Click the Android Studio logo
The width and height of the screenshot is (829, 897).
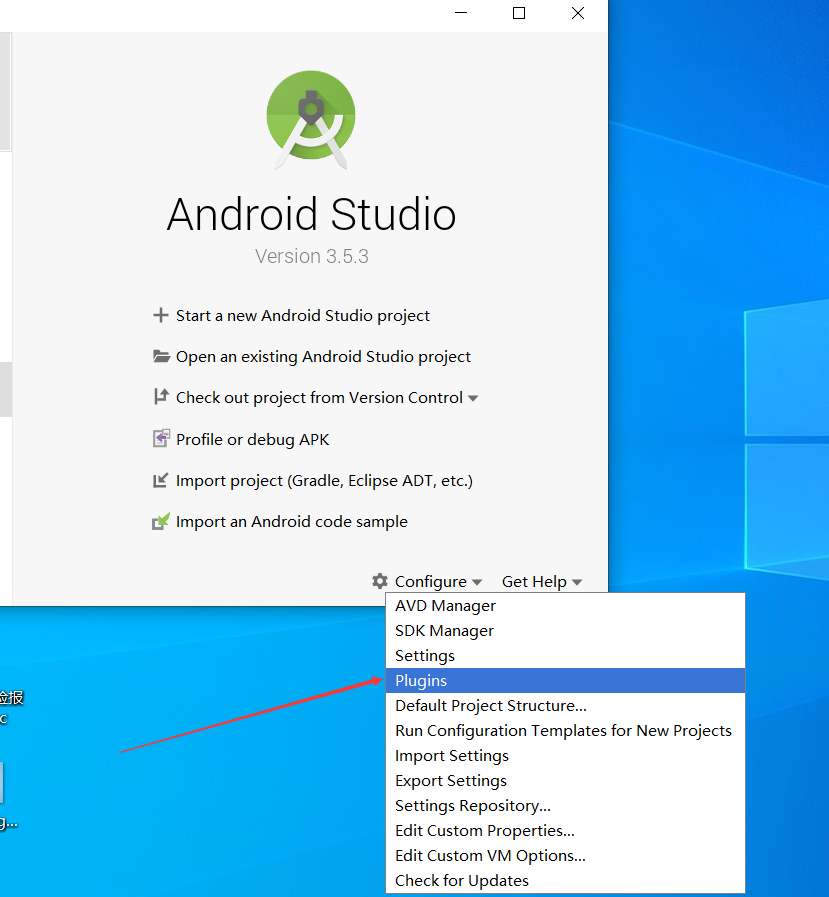click(x=311, y=119)
